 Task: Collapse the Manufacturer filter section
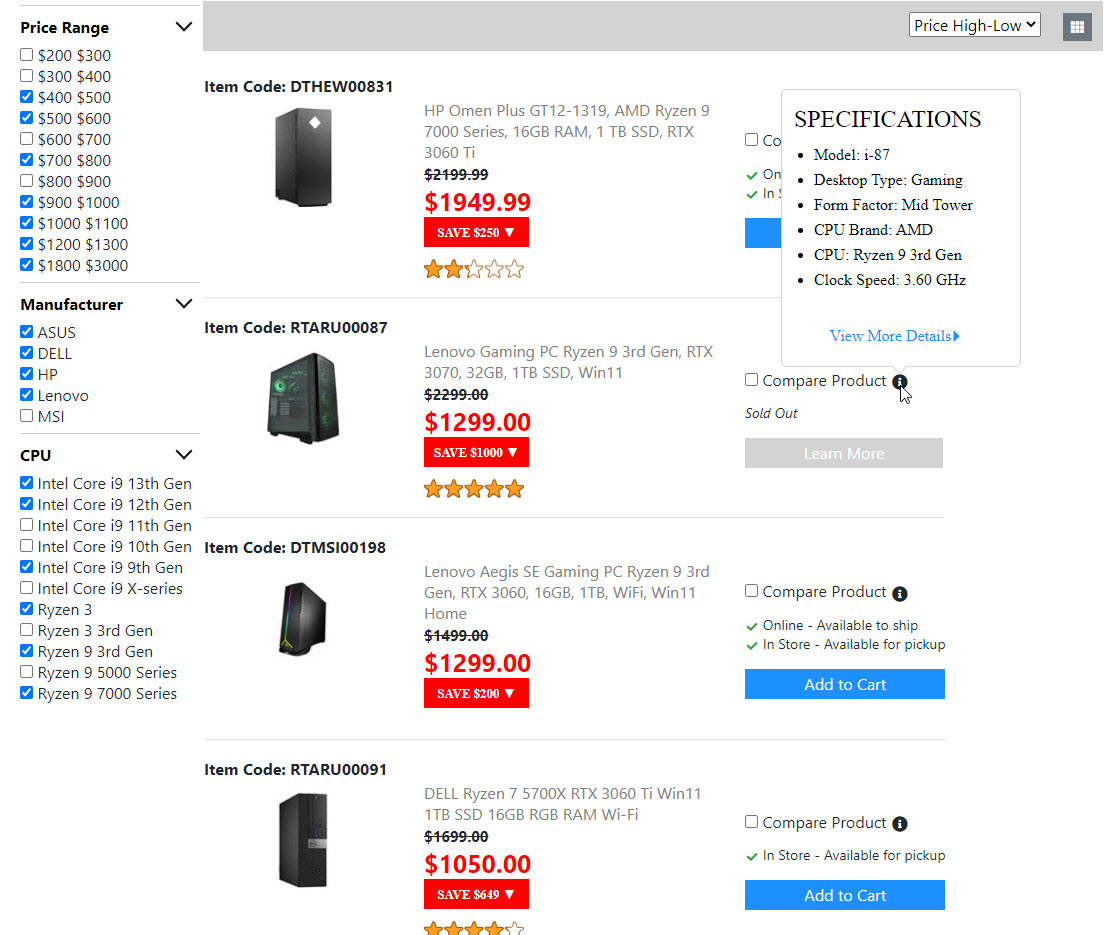(x=183, y=304)
